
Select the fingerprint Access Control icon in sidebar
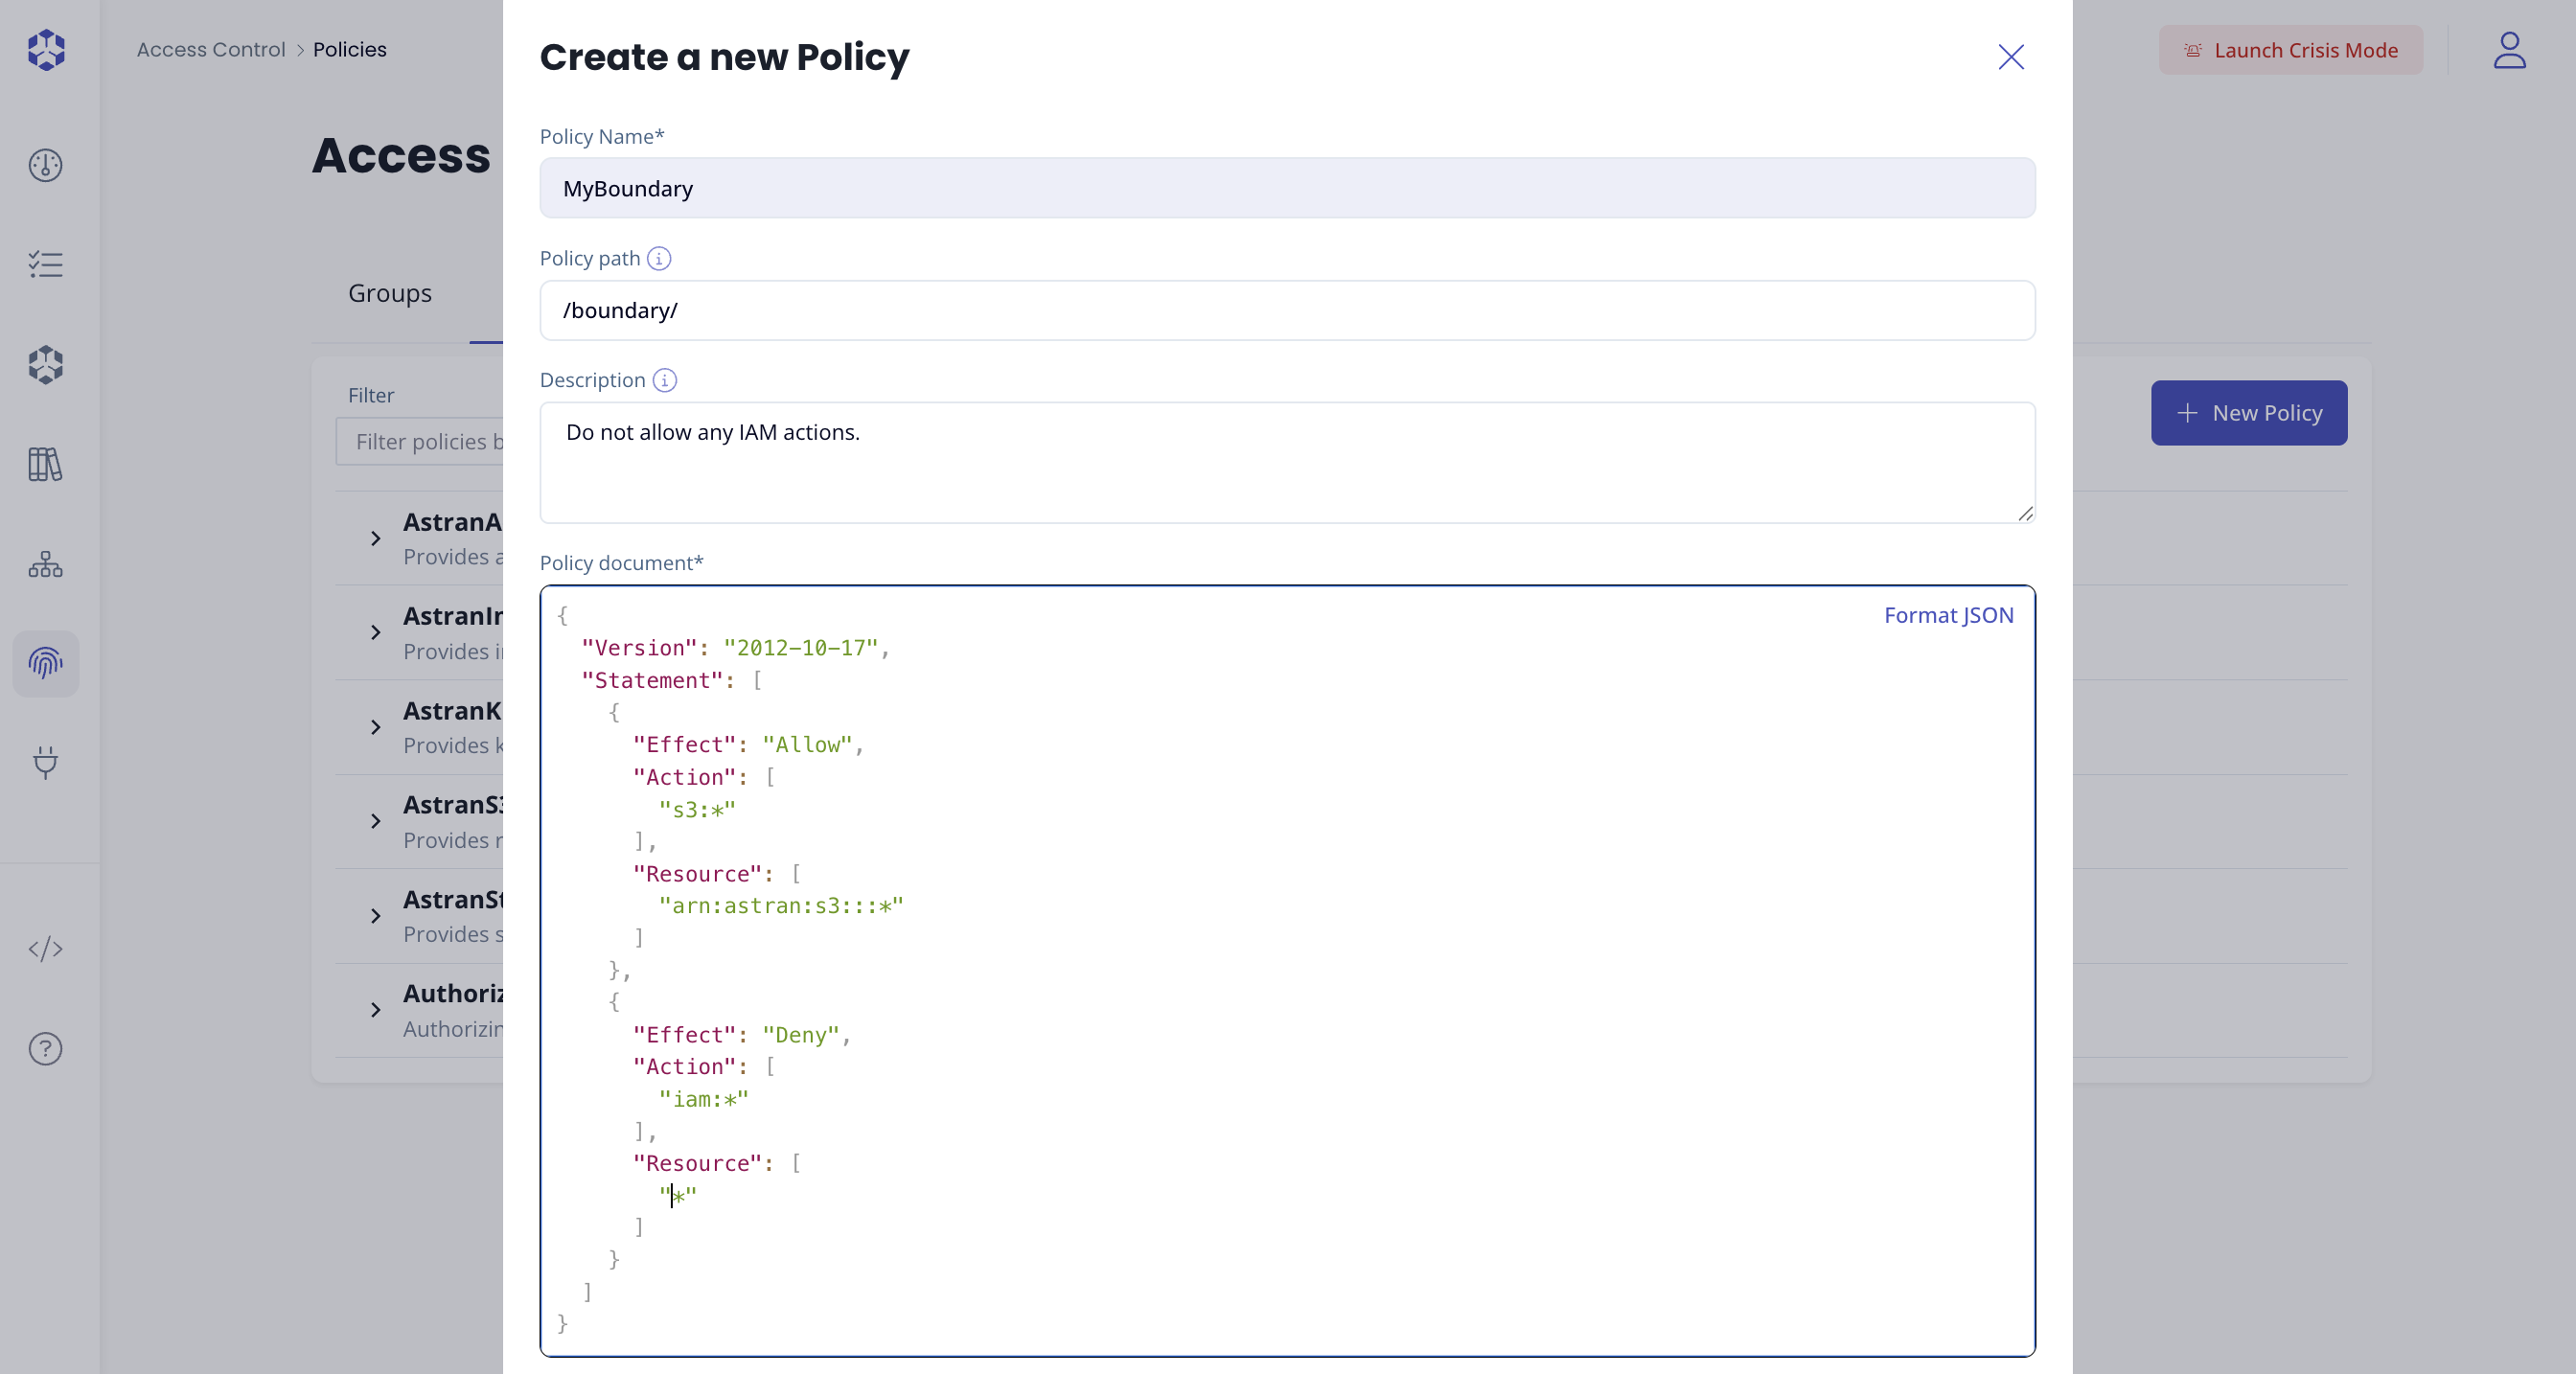46,663
